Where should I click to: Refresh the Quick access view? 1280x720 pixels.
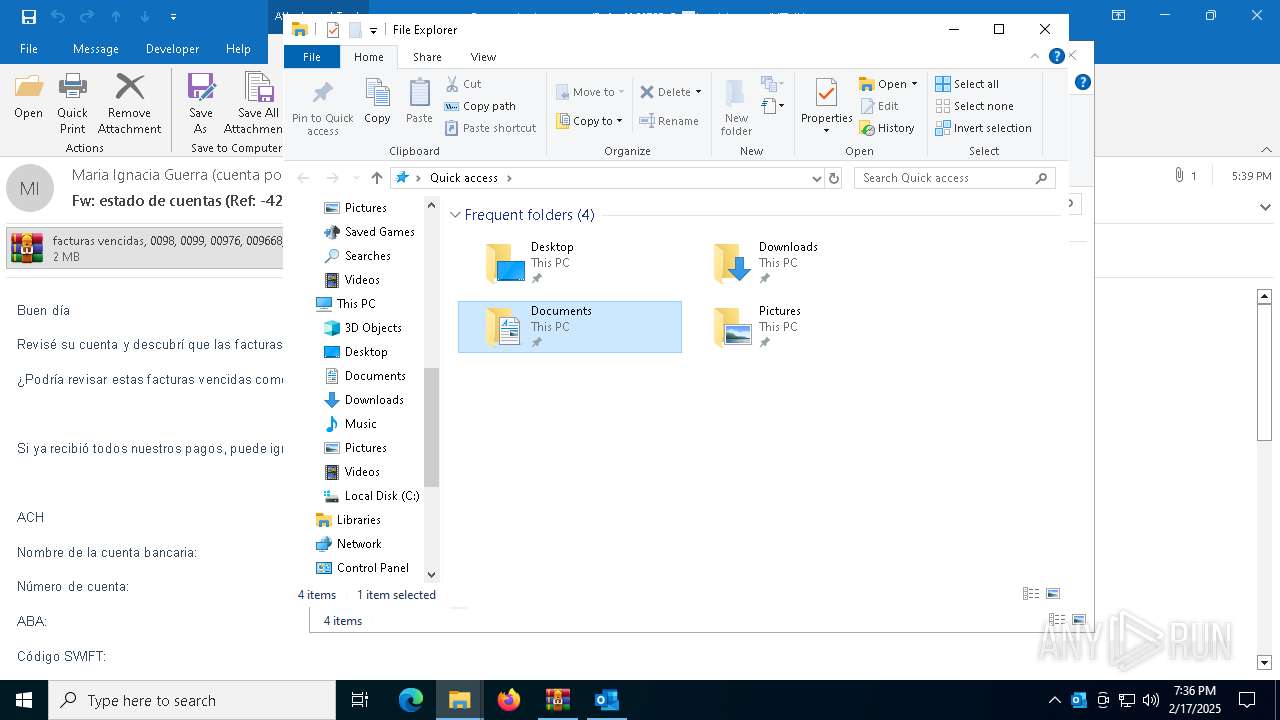834,178
